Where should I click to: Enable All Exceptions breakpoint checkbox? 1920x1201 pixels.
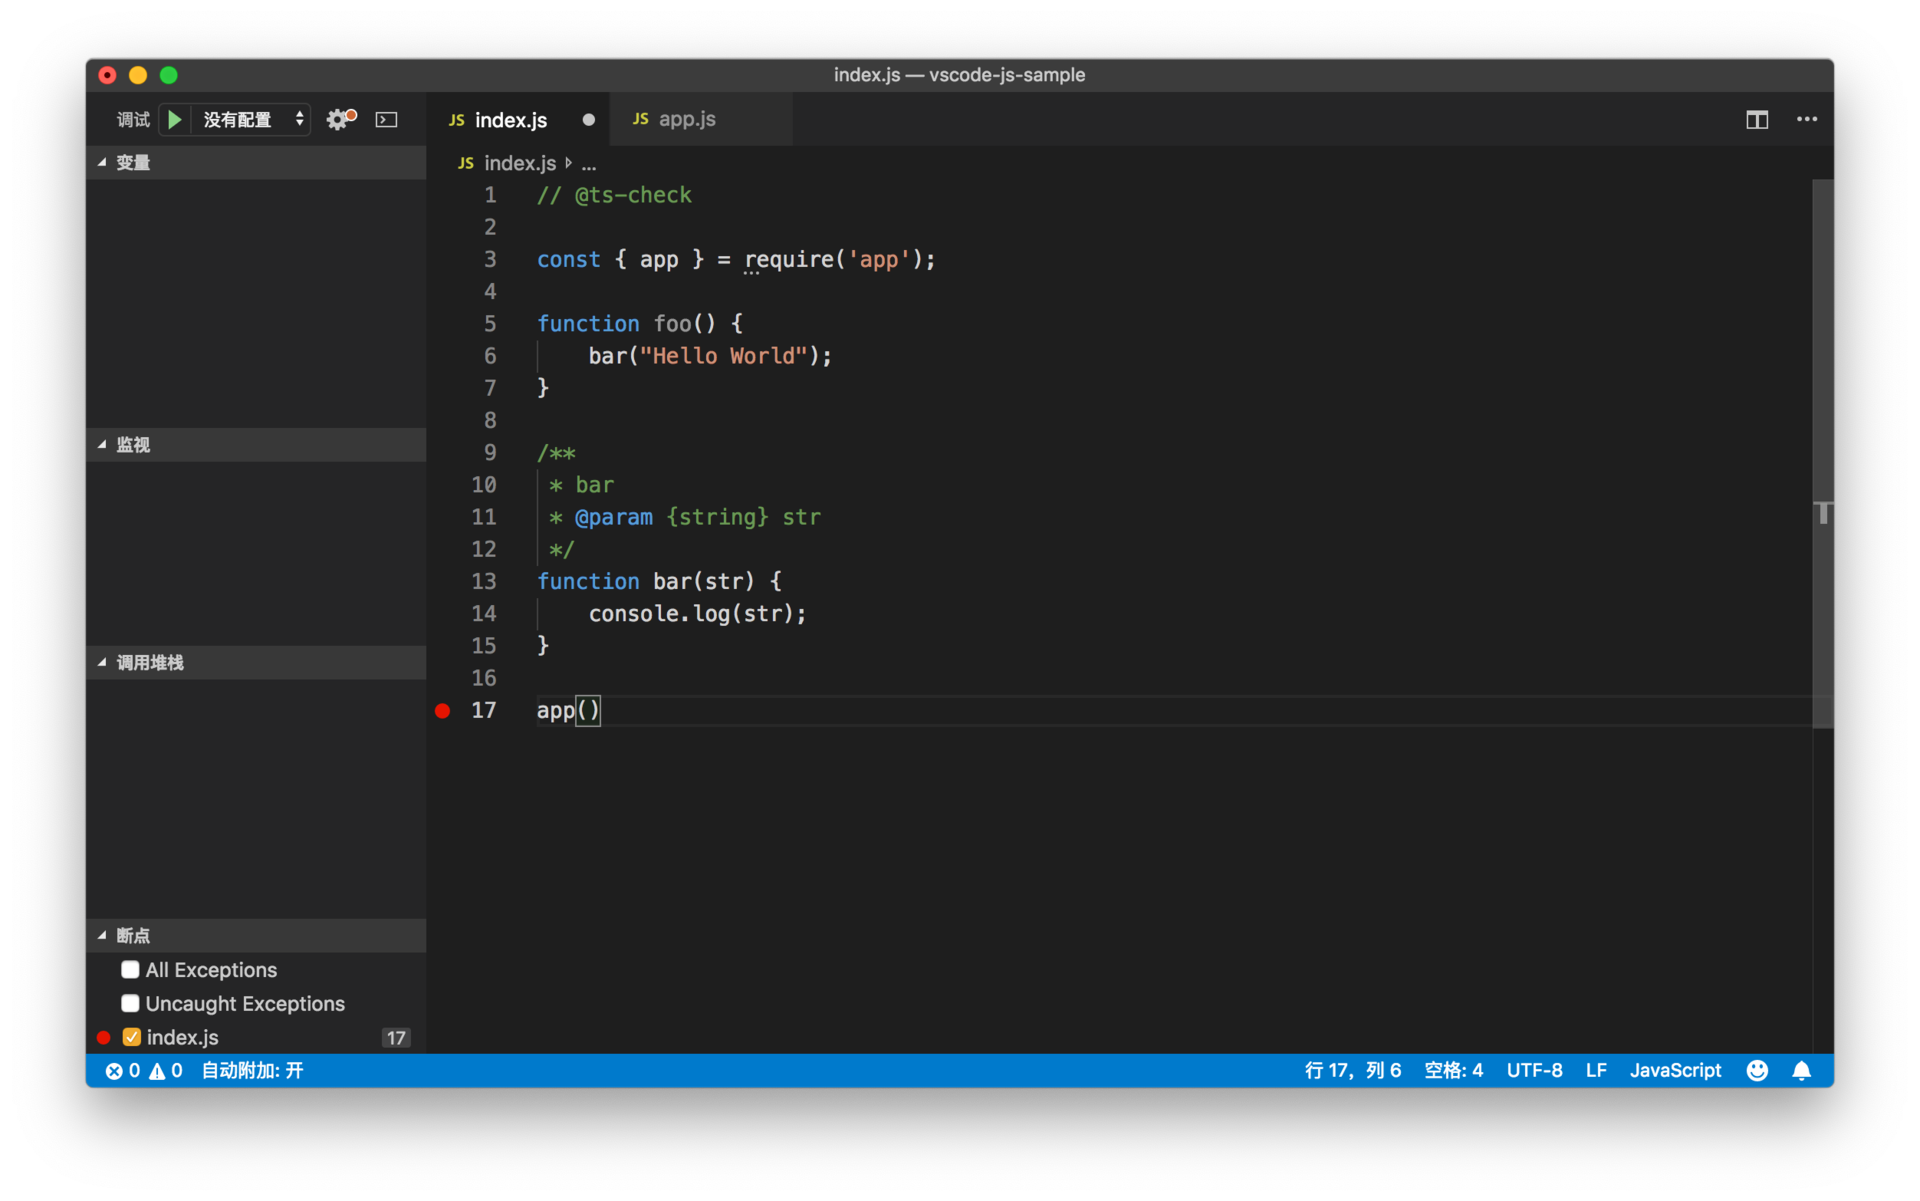point(130,970)
